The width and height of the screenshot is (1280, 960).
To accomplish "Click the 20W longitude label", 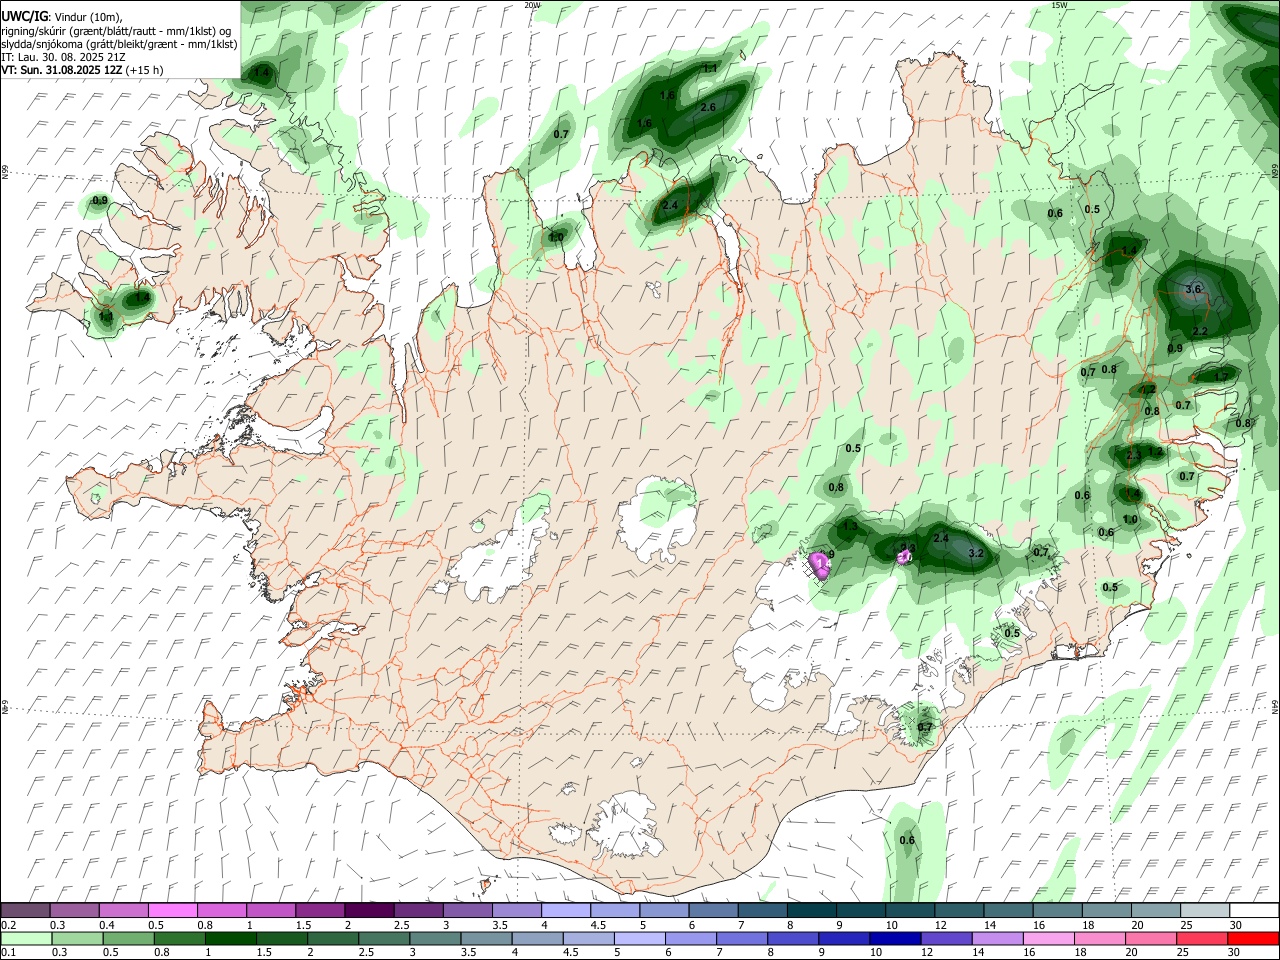I will [x=532, y=5].
